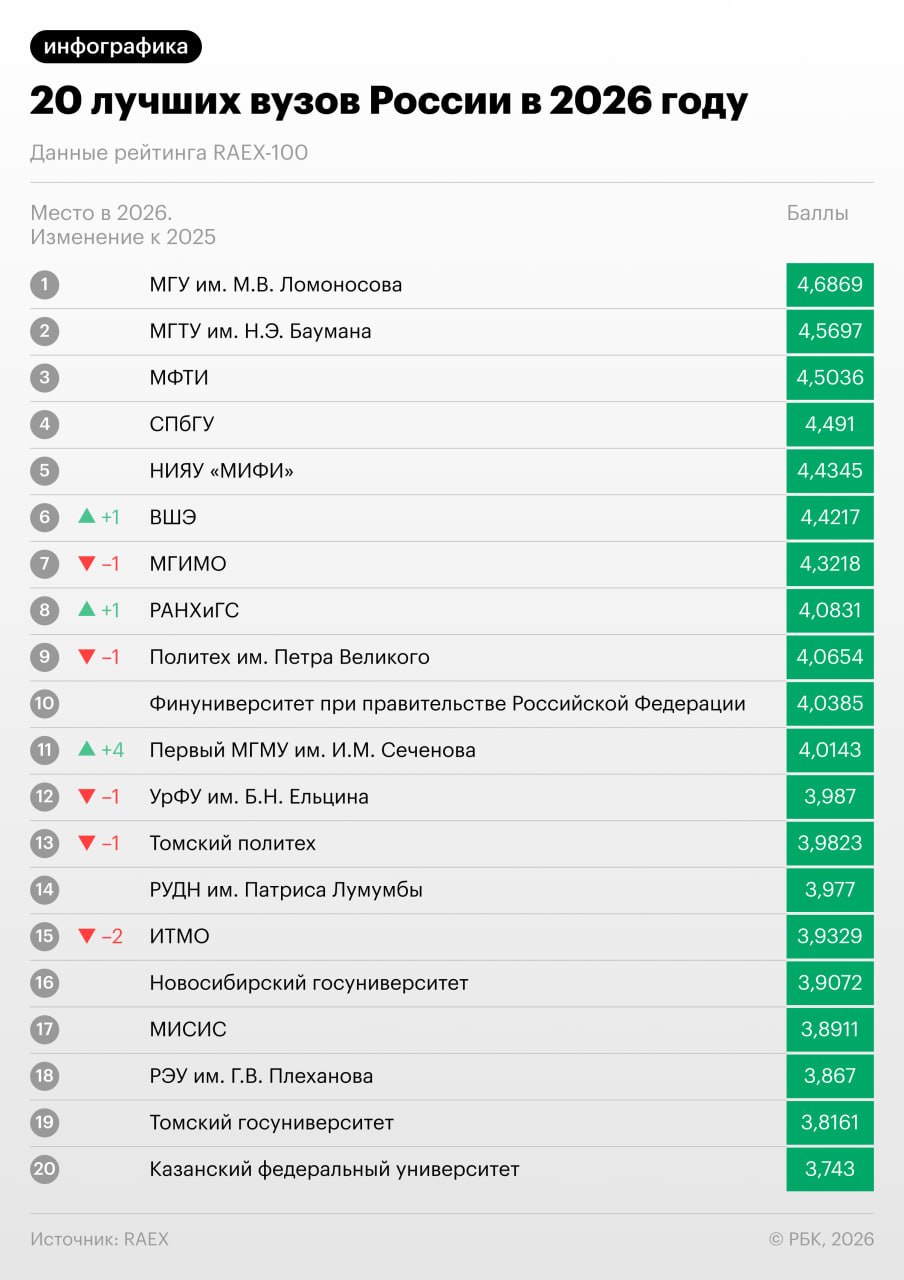This screenshot has width=904, height=1280.
Task: Select the 'МИСИС' name
Action: click(188, 1029)
